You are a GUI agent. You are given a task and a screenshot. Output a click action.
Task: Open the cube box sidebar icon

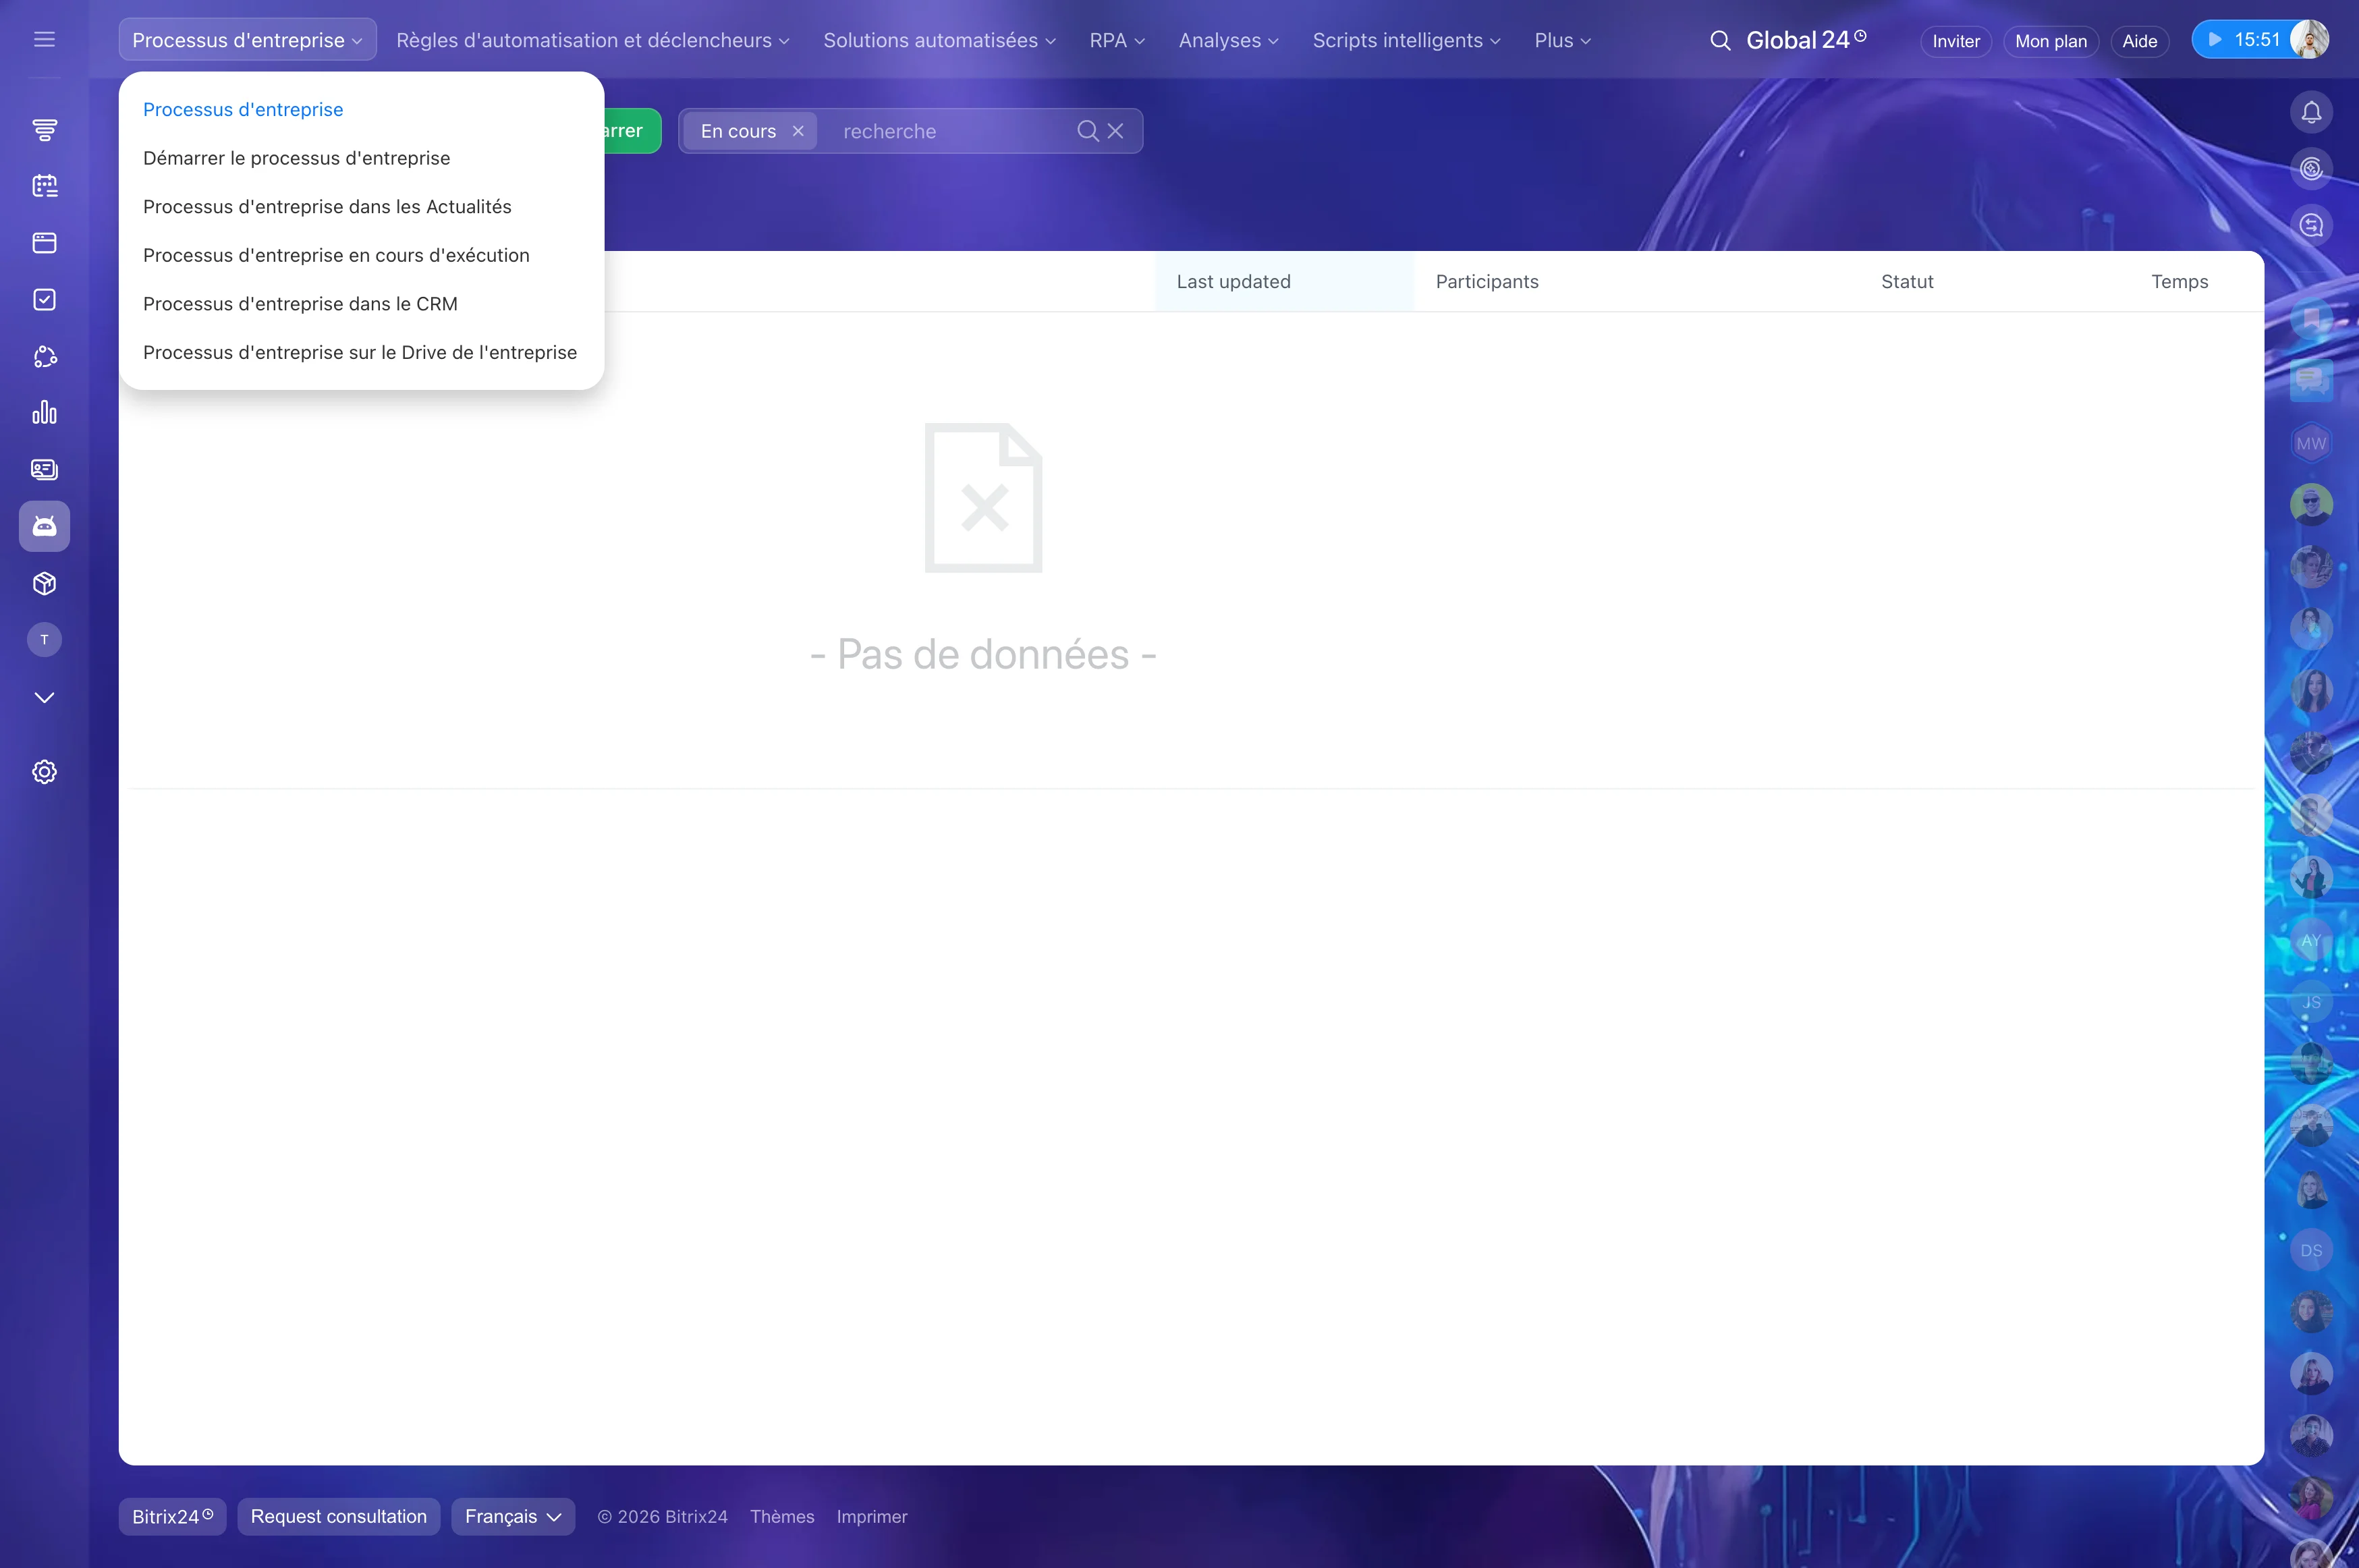click(44, 583)
